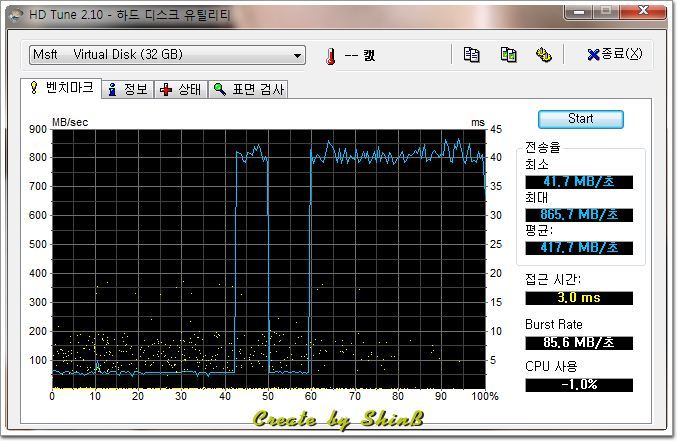Open the options gear icon
677x441 pixels.
544,54
